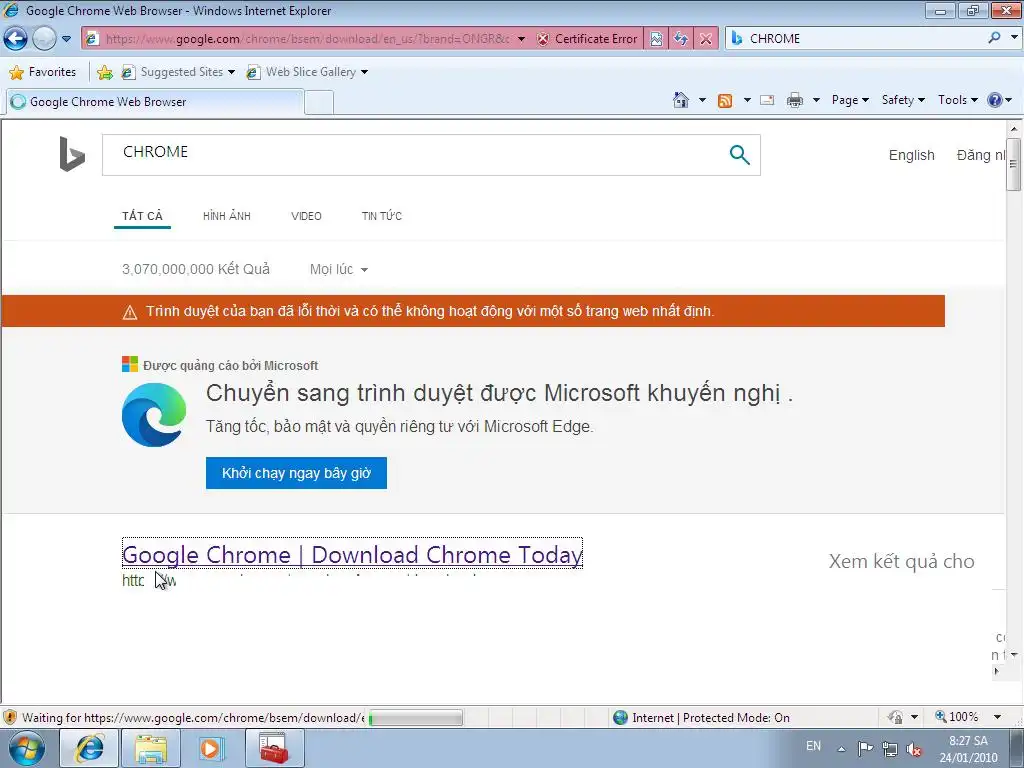
Task: Click the network tray icon
Action: point(889,748)
